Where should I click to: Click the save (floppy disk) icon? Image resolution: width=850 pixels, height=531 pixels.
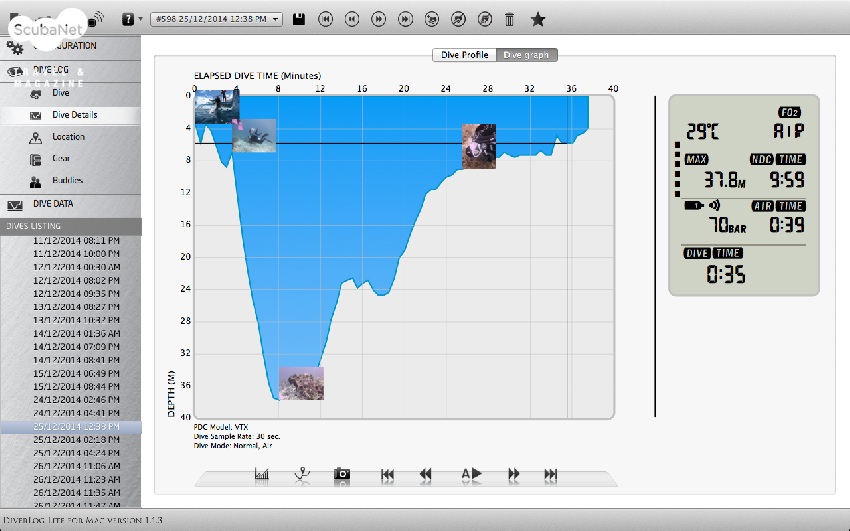pyautogui.click(x=299, y=19)
